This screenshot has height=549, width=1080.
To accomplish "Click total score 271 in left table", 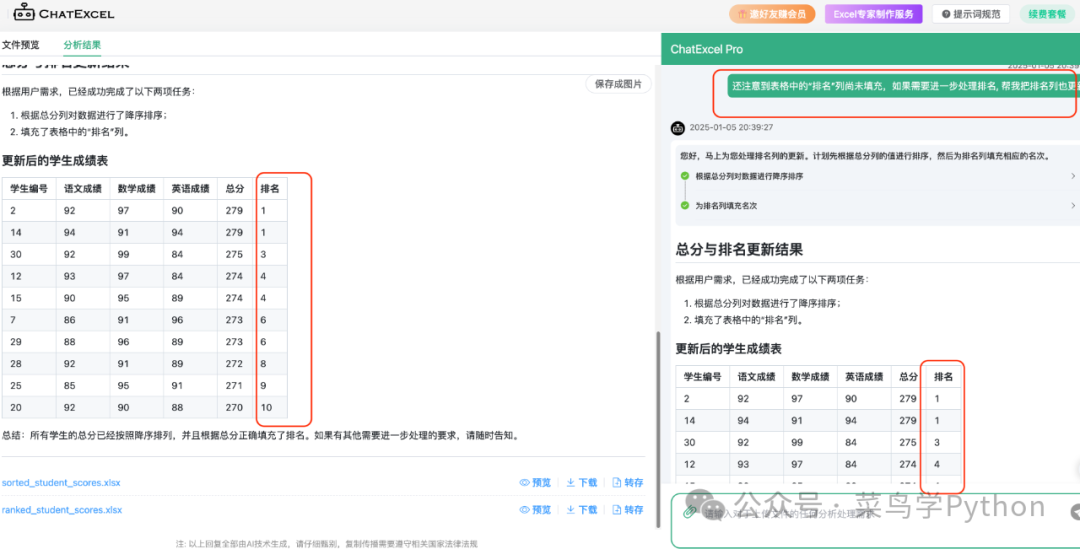I will click(x=234, y=385).
